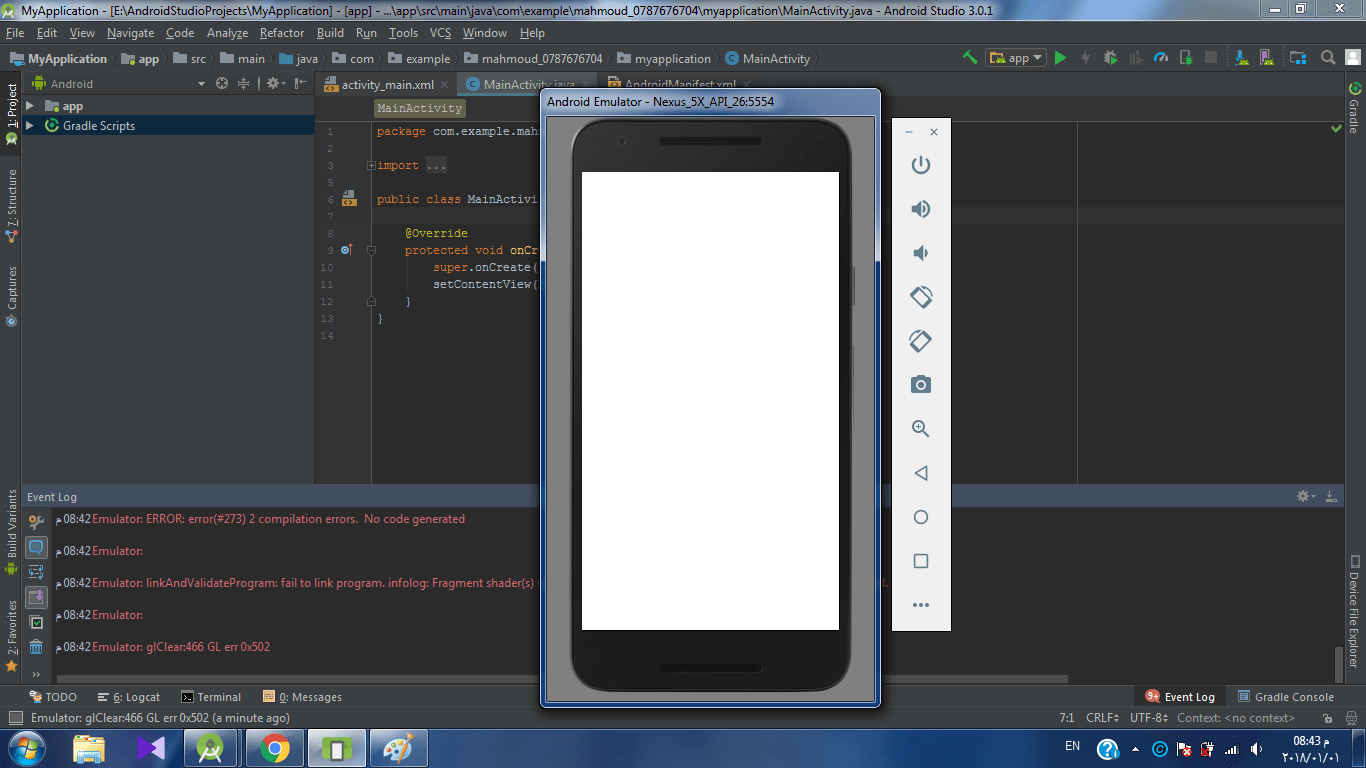Tap the emulator Overview square button

click(x=921, y=561)
